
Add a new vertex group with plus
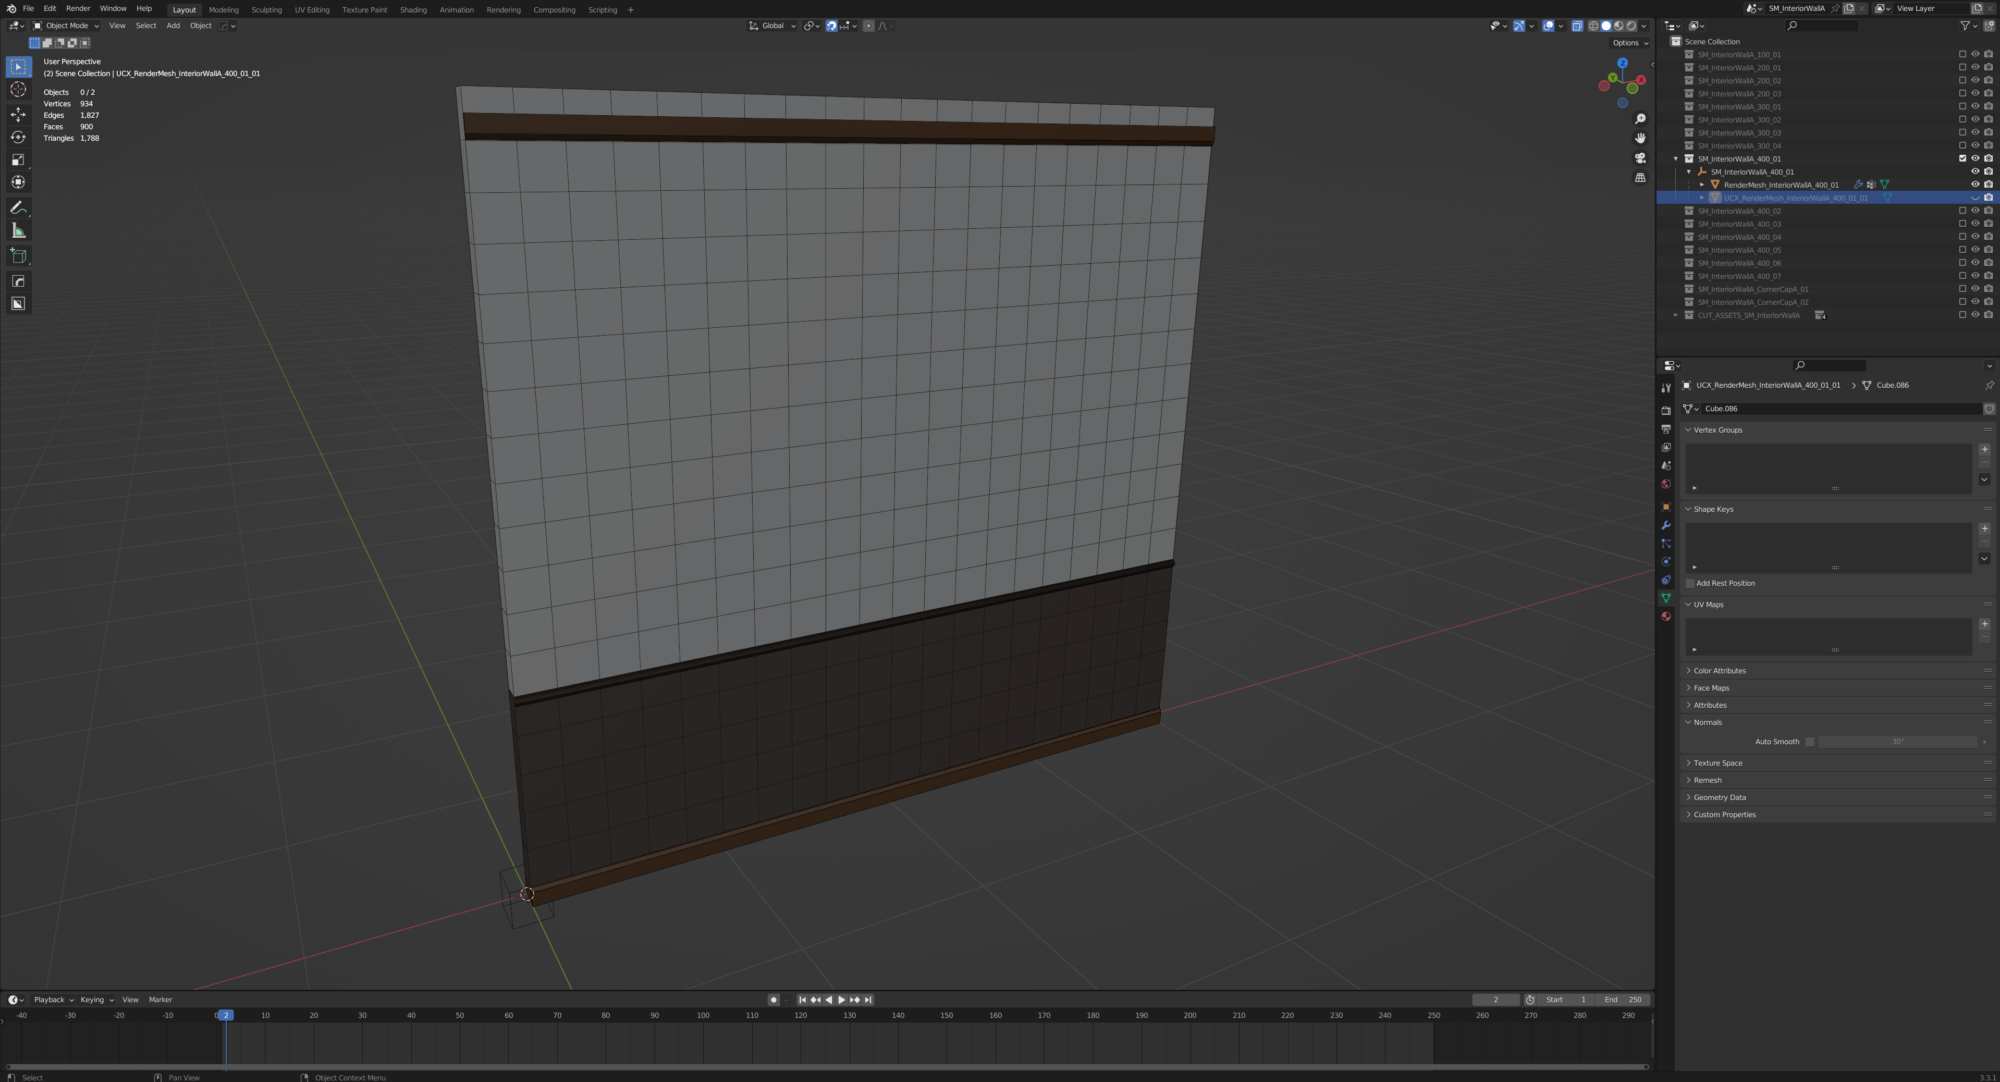click(1985, 449)
